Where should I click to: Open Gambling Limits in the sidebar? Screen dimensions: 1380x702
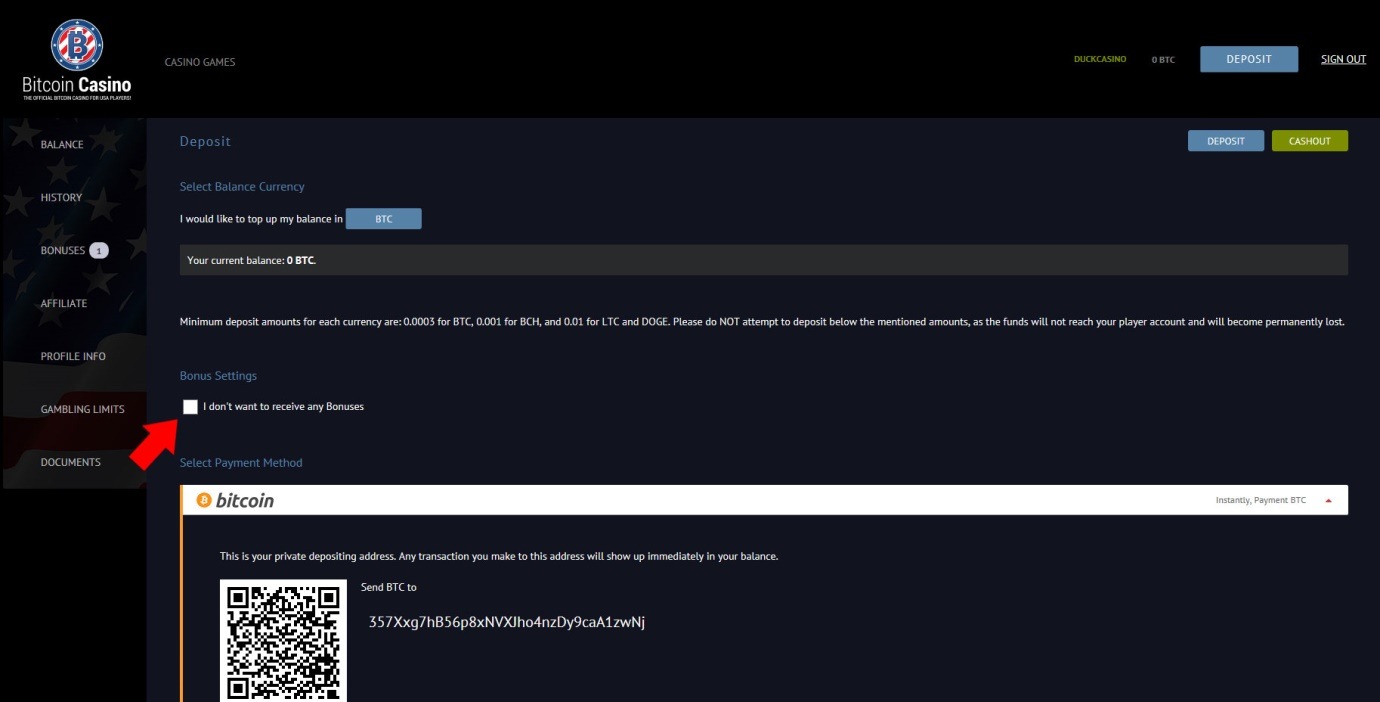click(x=82, y=410)
